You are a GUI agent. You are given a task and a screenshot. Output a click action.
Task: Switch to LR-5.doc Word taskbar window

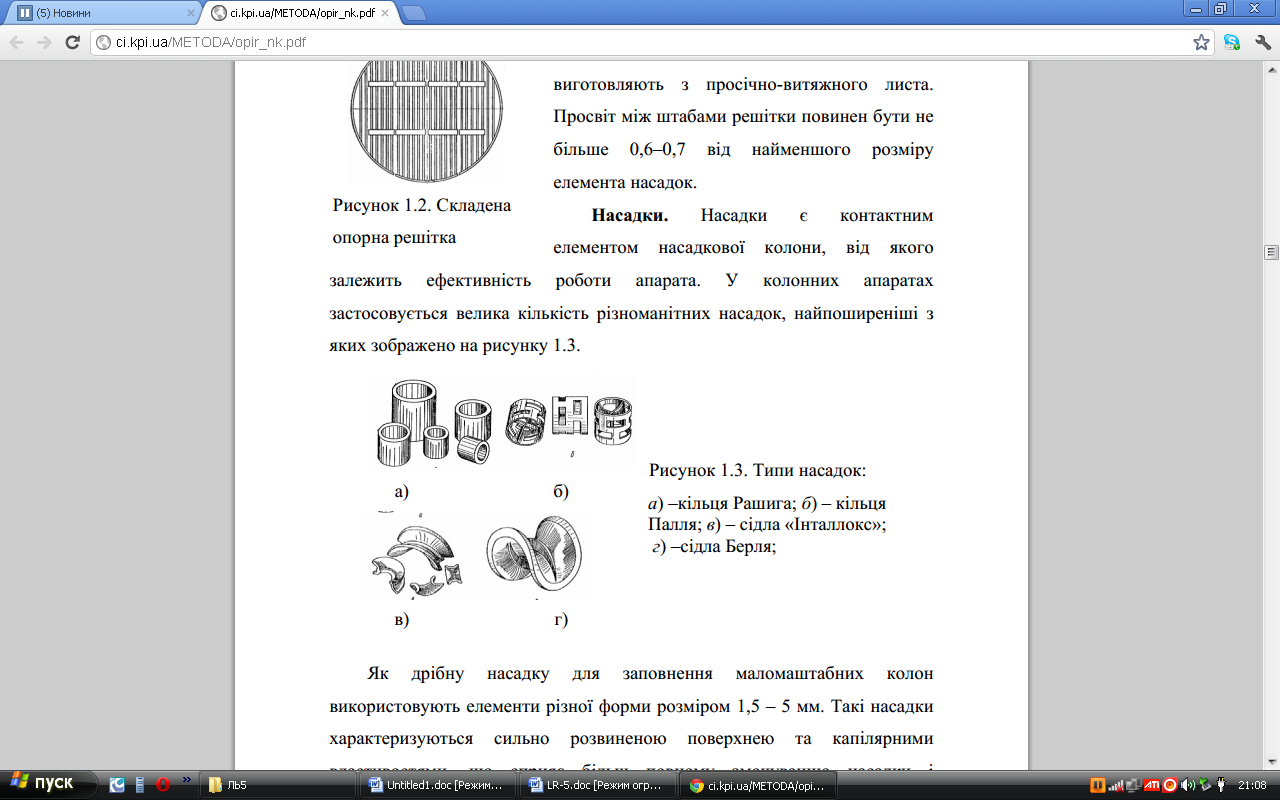[596, 785]
